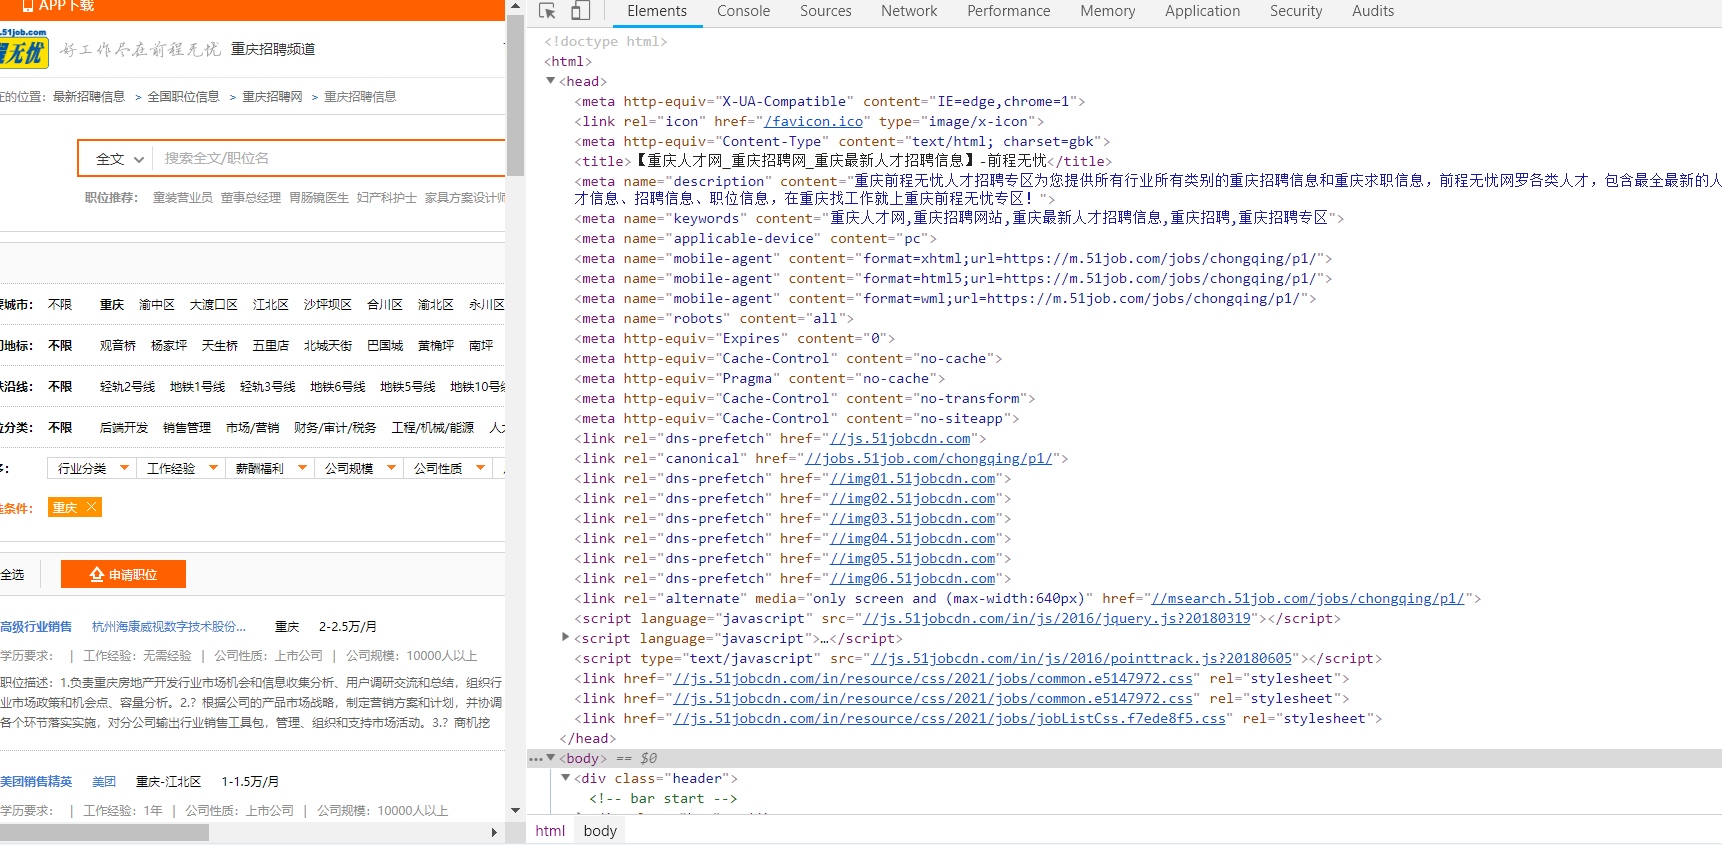Open the 公司性质 dropdown
Image resolution: width=1722 pixels, height=845 pixels.
448,468
